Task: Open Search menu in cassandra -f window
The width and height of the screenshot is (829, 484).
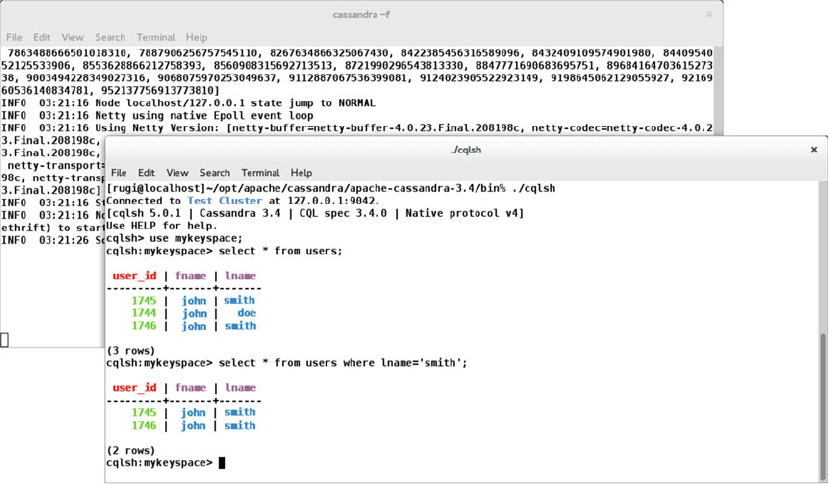Action: pos(110,38)
